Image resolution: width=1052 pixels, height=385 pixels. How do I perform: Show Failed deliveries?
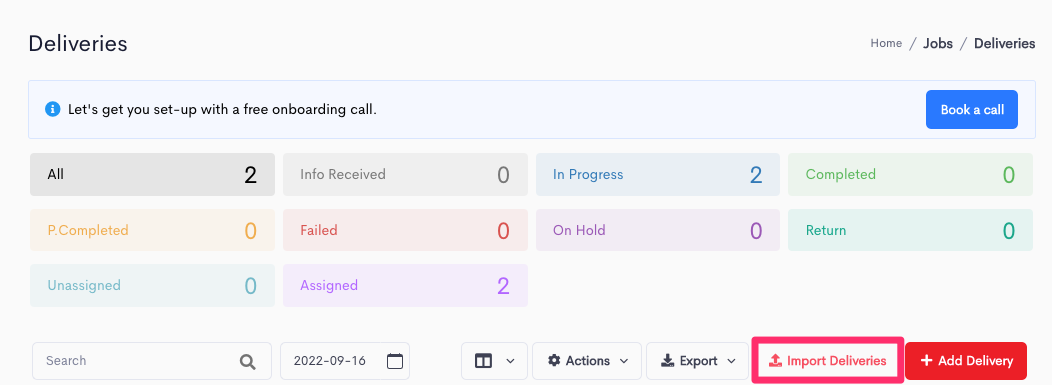click(x=405, y=230)
